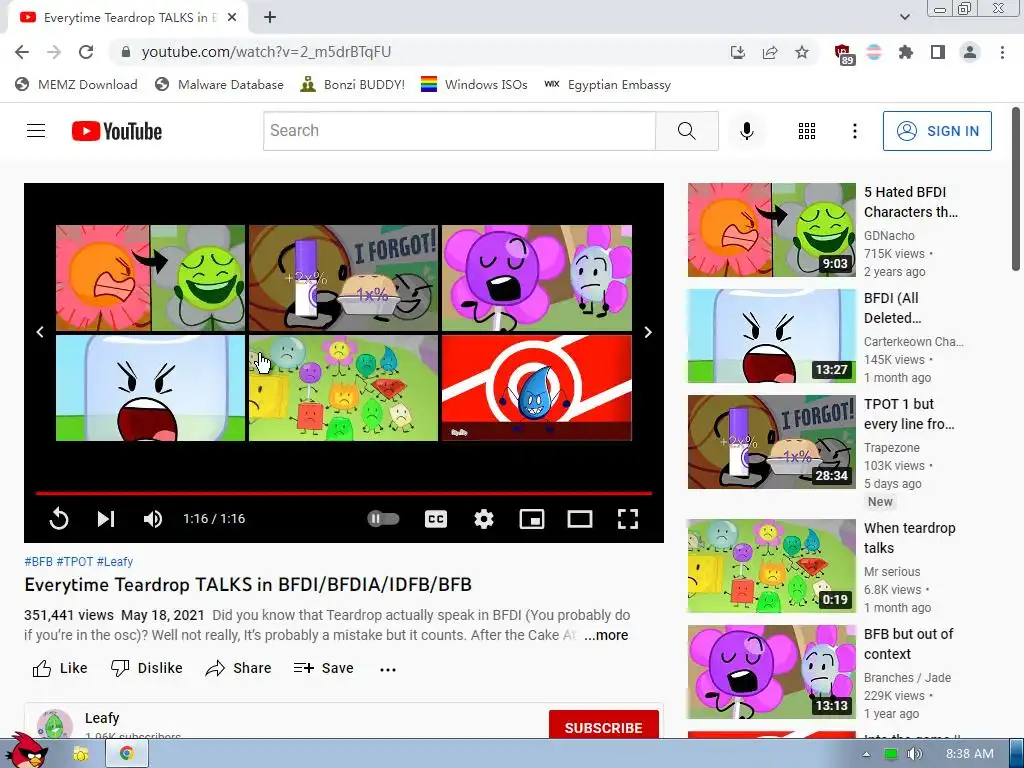Open Leafy channel avatar
The width and height of the screenshot is (1024, 768).
coord(55,724)
